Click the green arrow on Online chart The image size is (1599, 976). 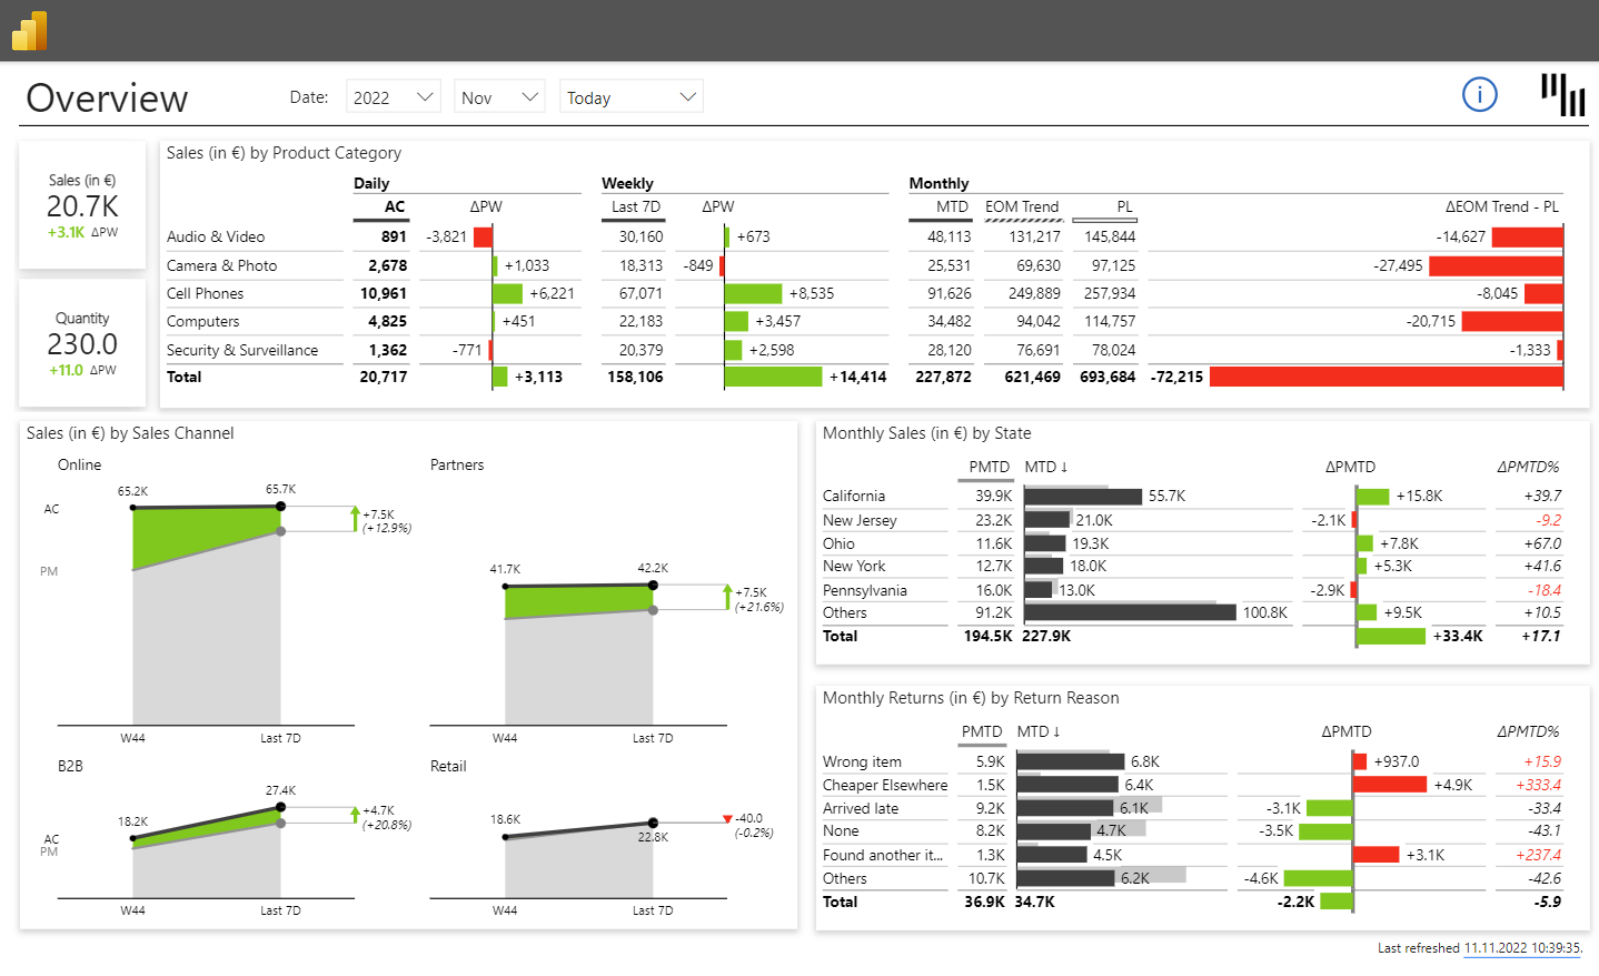coord(355,518)
